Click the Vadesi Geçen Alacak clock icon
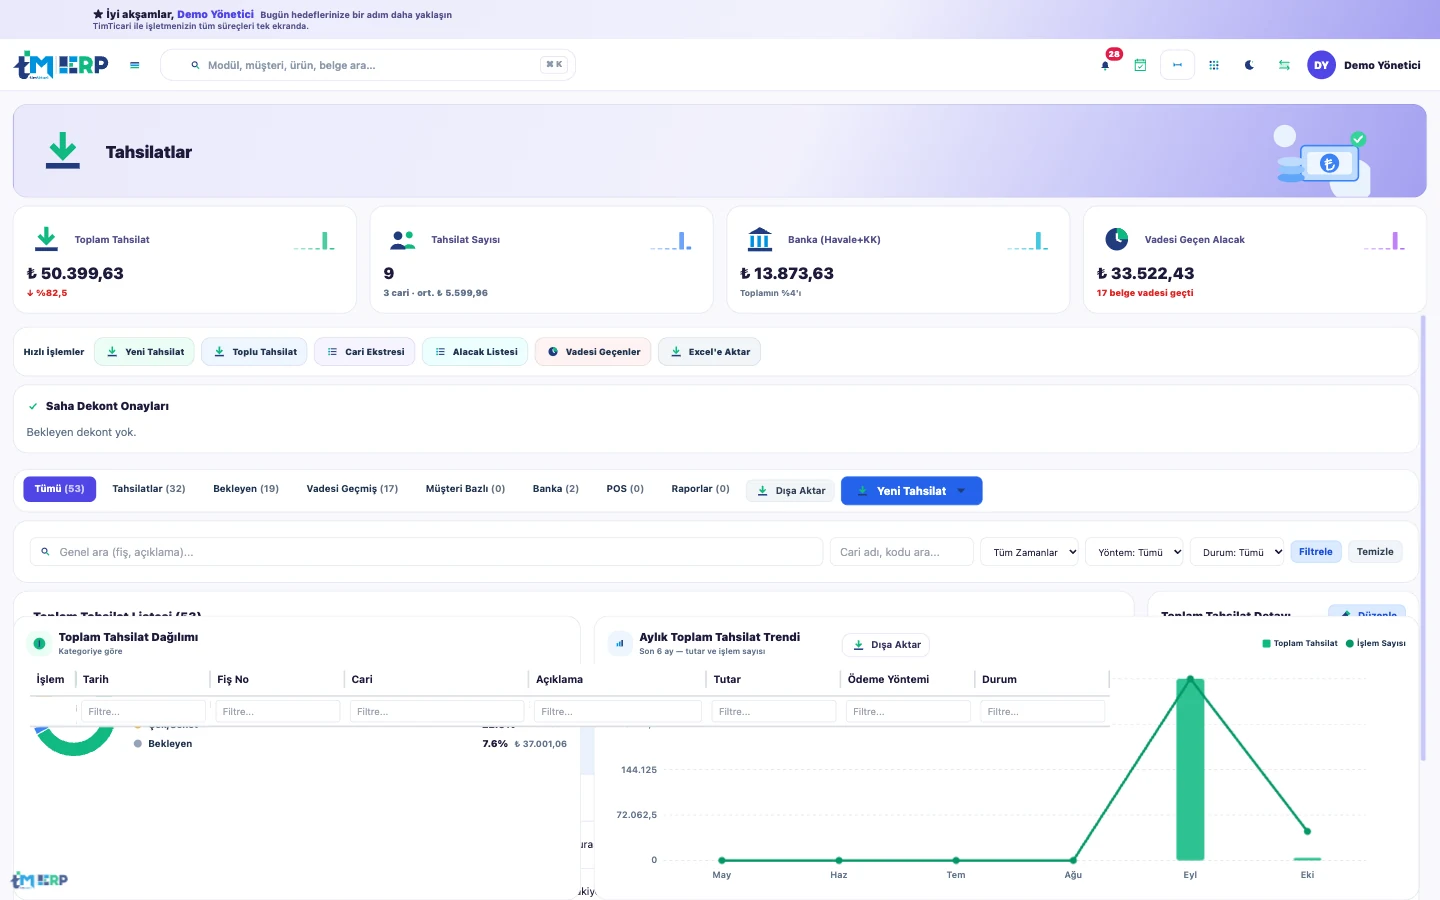This screenshot has height=900, width=1440. [x=1117, y=239]
